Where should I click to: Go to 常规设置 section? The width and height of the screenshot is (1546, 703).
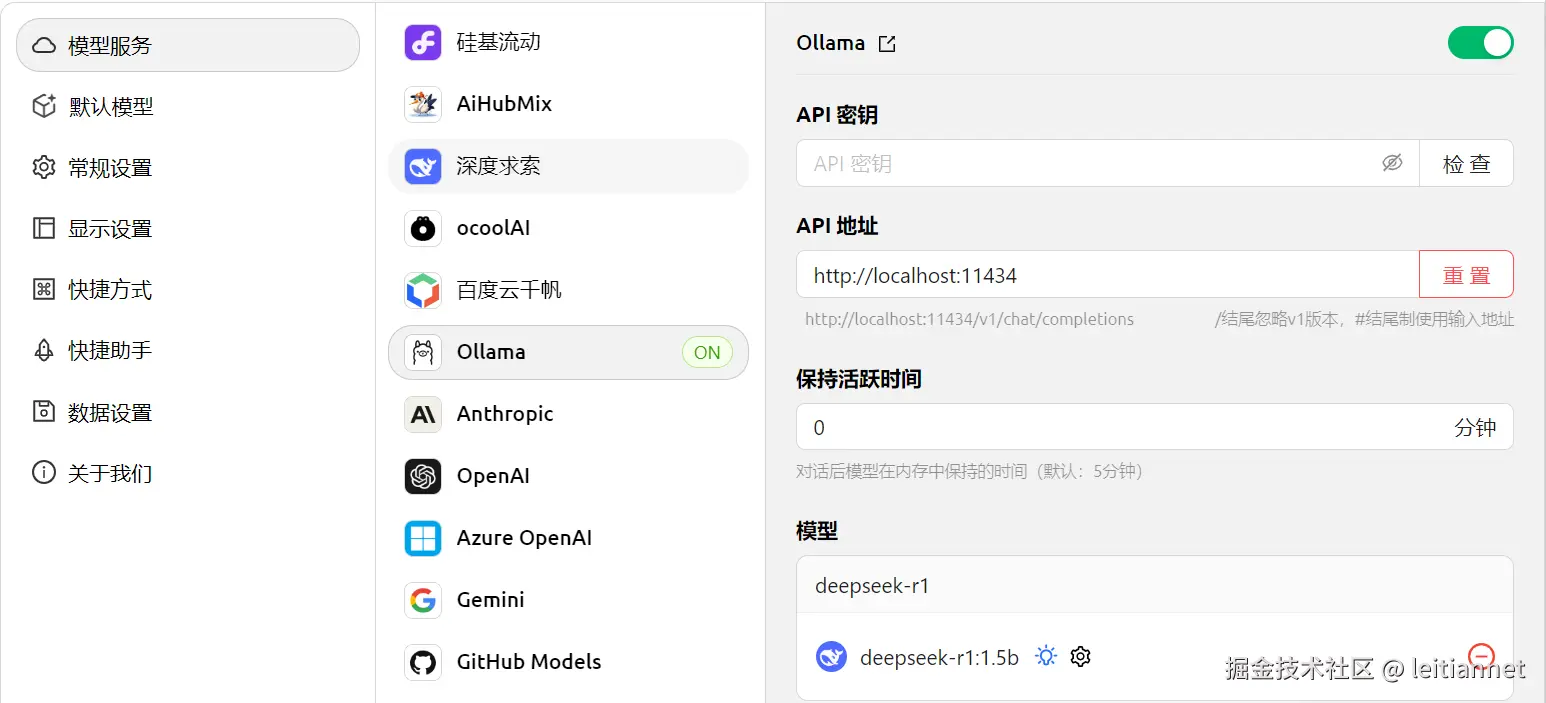coord(188,167)
